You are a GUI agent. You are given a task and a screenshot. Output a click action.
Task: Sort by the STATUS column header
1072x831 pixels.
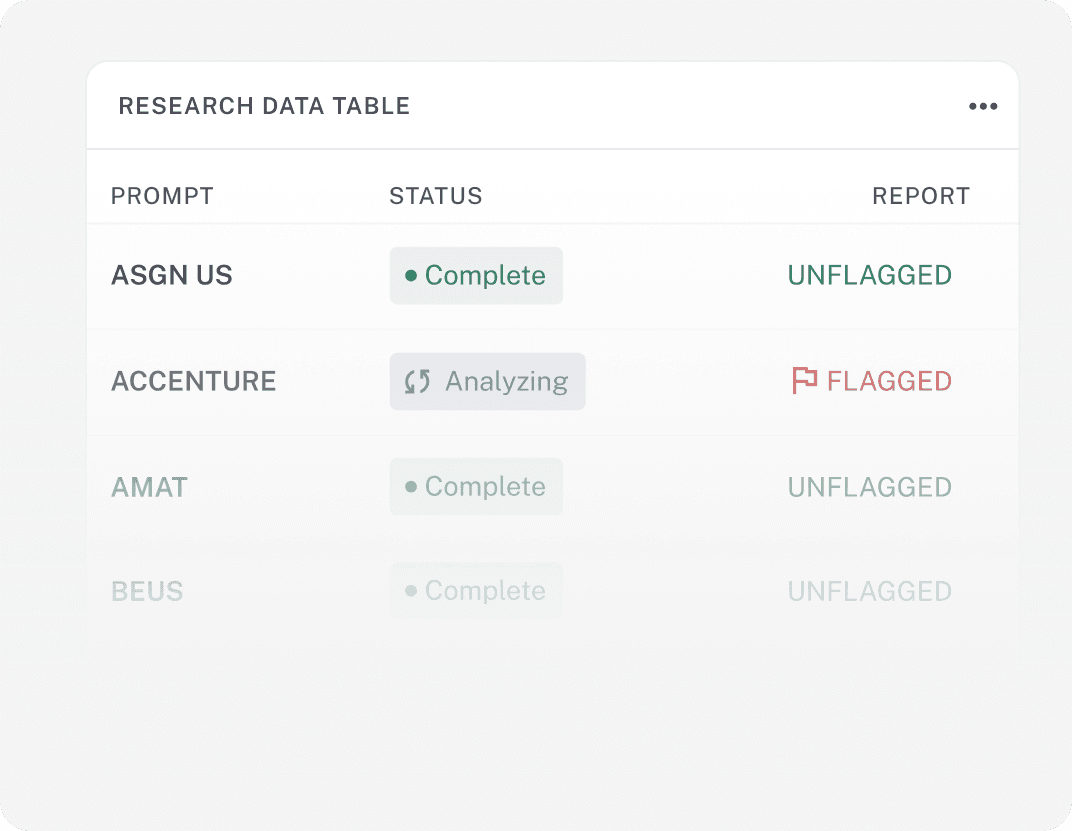[436, 196]
